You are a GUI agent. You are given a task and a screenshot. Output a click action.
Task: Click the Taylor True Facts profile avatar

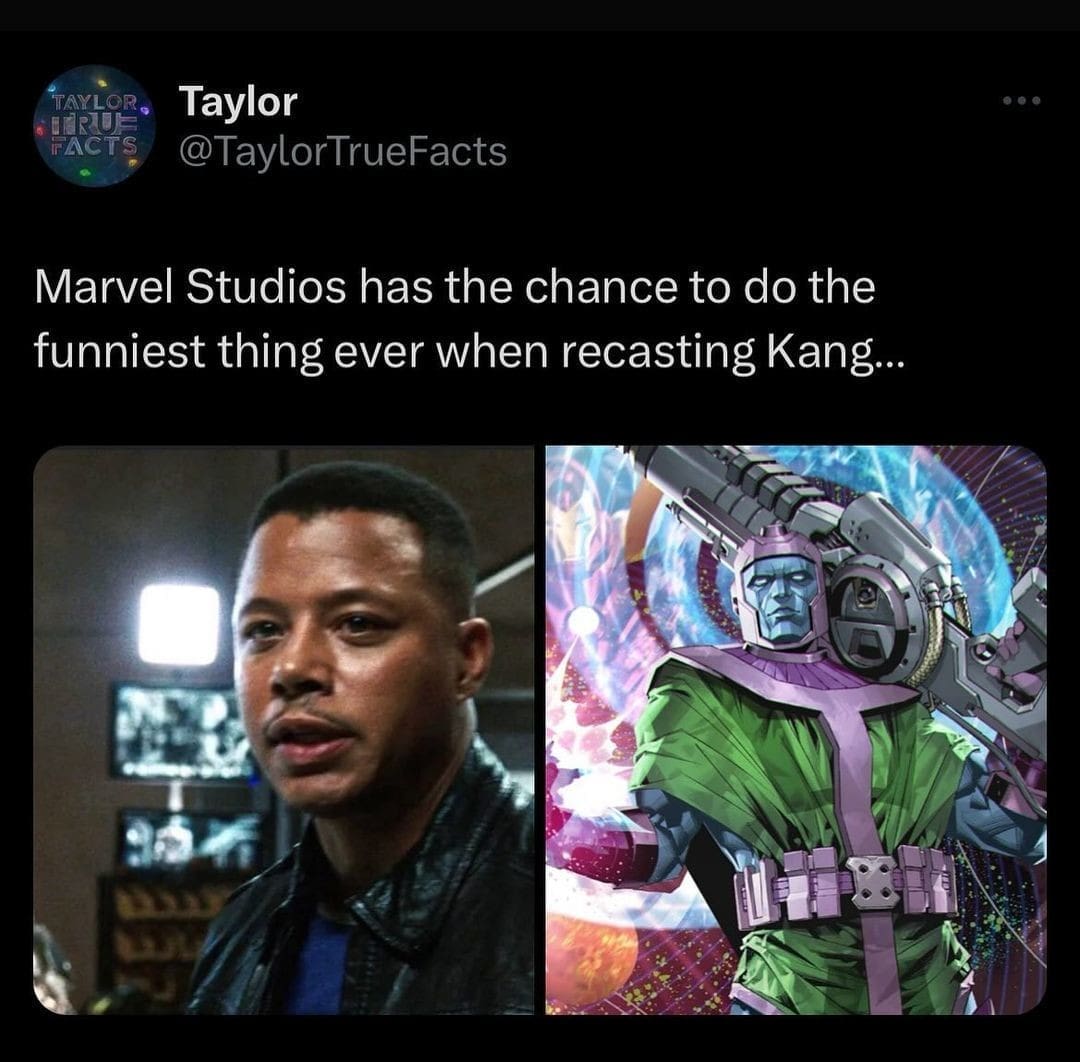(94, 126)
